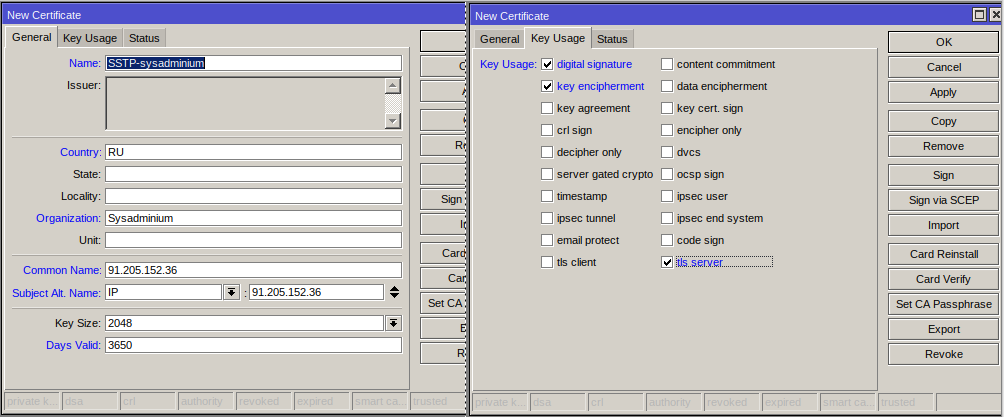Open Status tab in left window
The image size is (1004, 417).
(x=144, y=38)
